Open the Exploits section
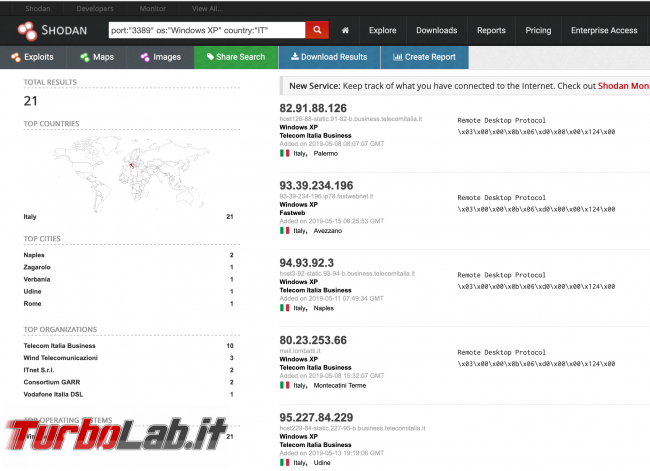The height and width of the screenshot is (471, 650). pyautogui.click(x=32, y=57)
